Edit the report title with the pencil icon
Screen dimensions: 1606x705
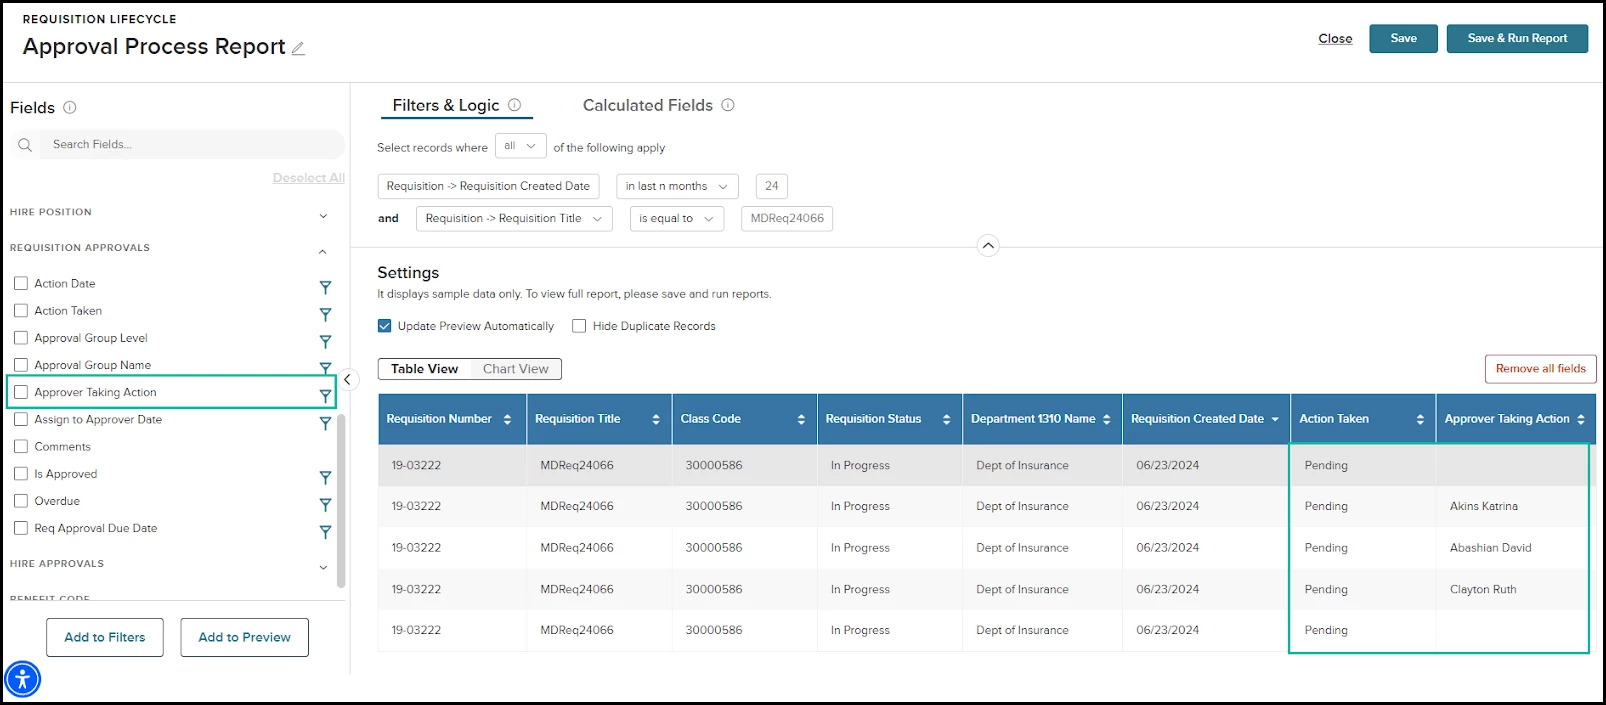coord(298,48)
